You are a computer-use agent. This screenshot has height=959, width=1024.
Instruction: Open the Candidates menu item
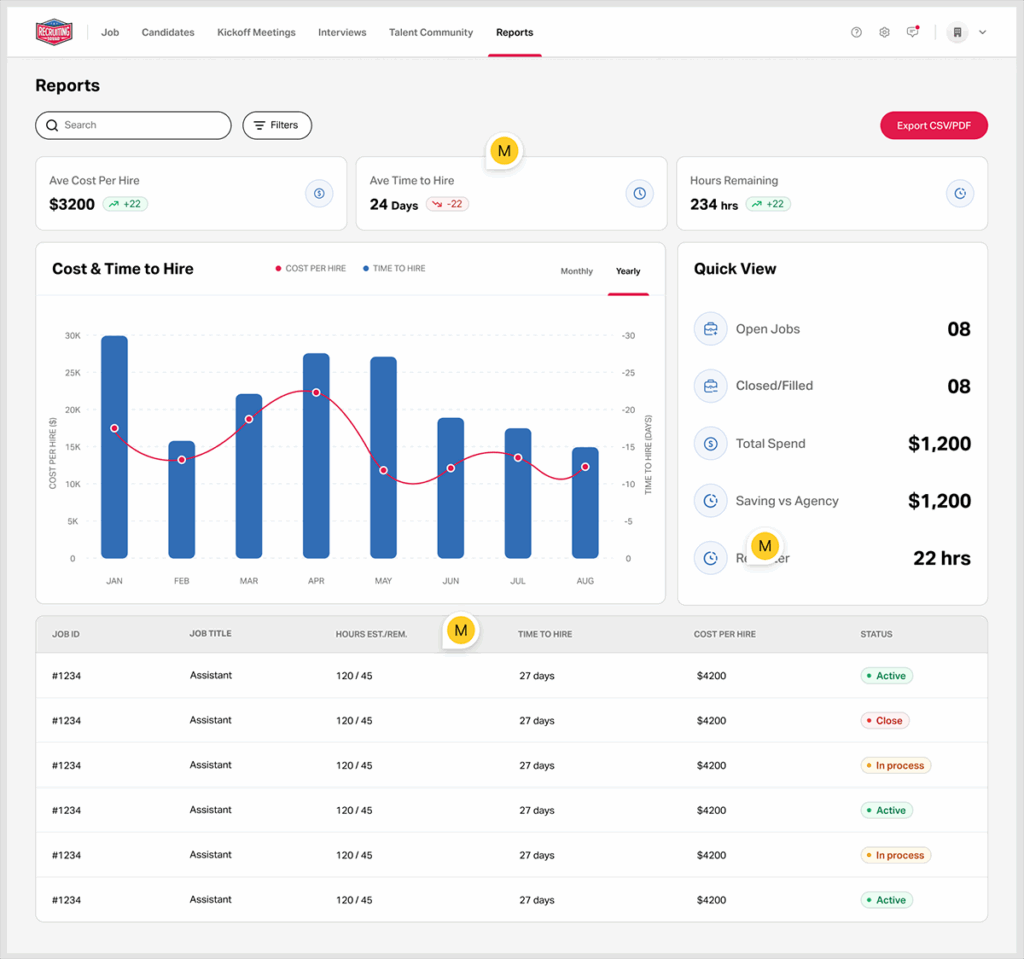tap(167, 31)
